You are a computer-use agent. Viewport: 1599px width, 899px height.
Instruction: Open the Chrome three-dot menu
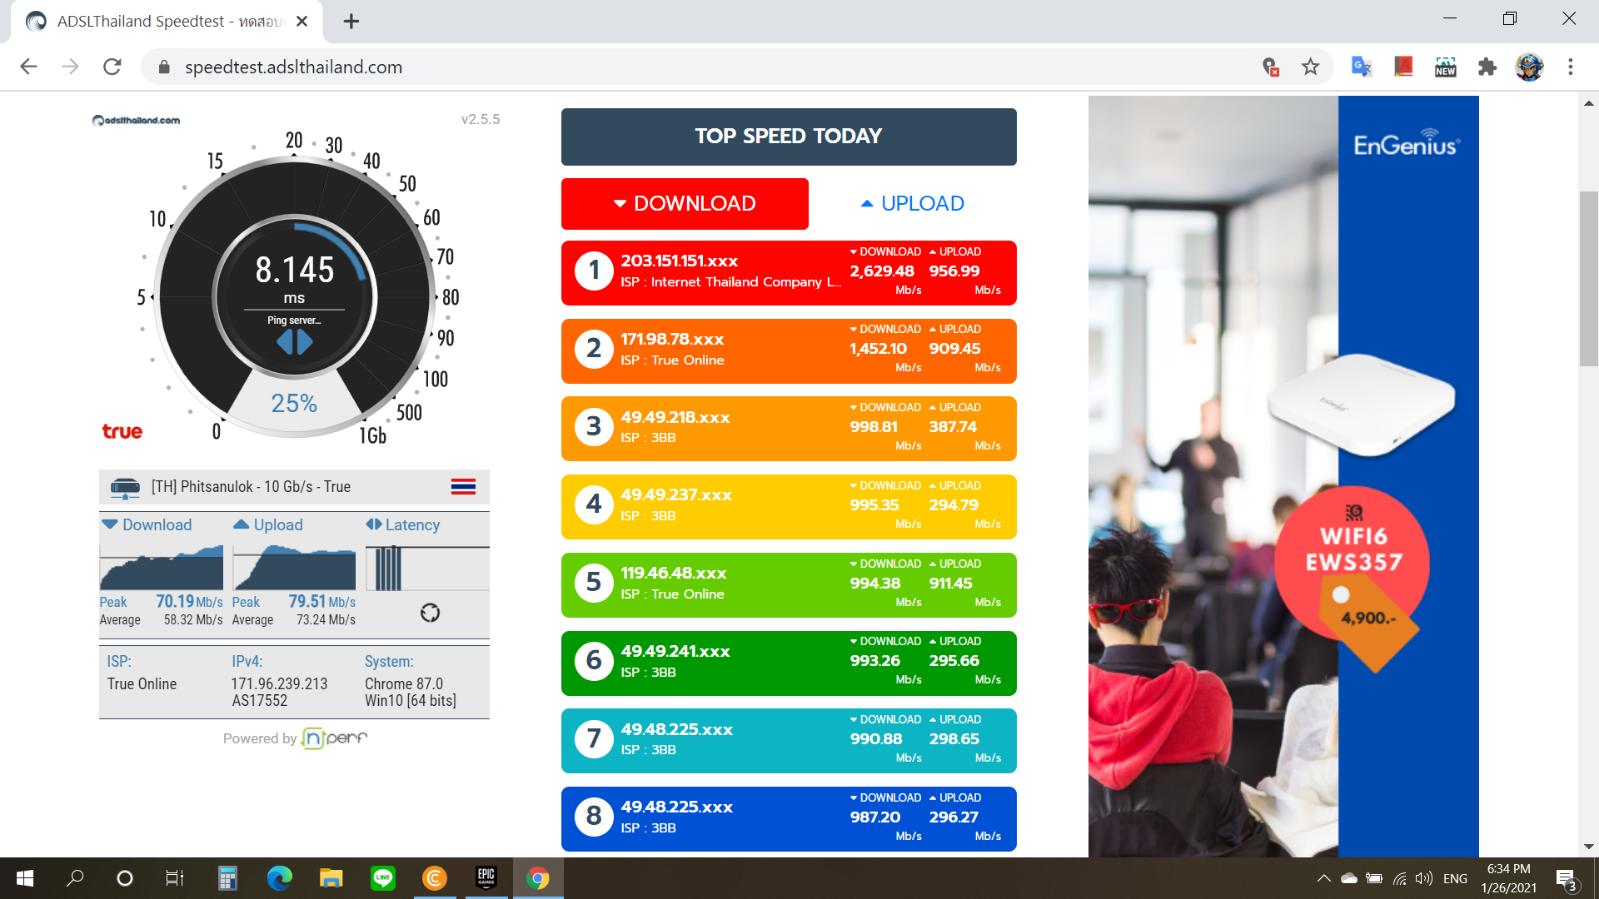pyautogui.click(x=1570, y=67)
